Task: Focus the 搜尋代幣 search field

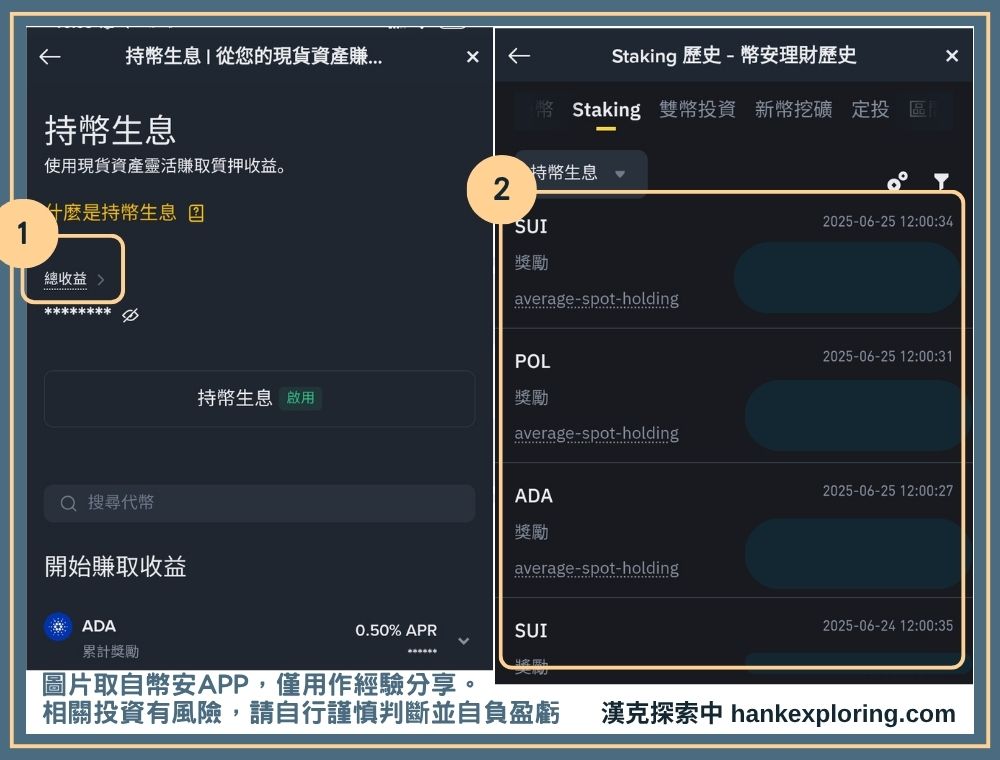Action: [x=260, y=503]
